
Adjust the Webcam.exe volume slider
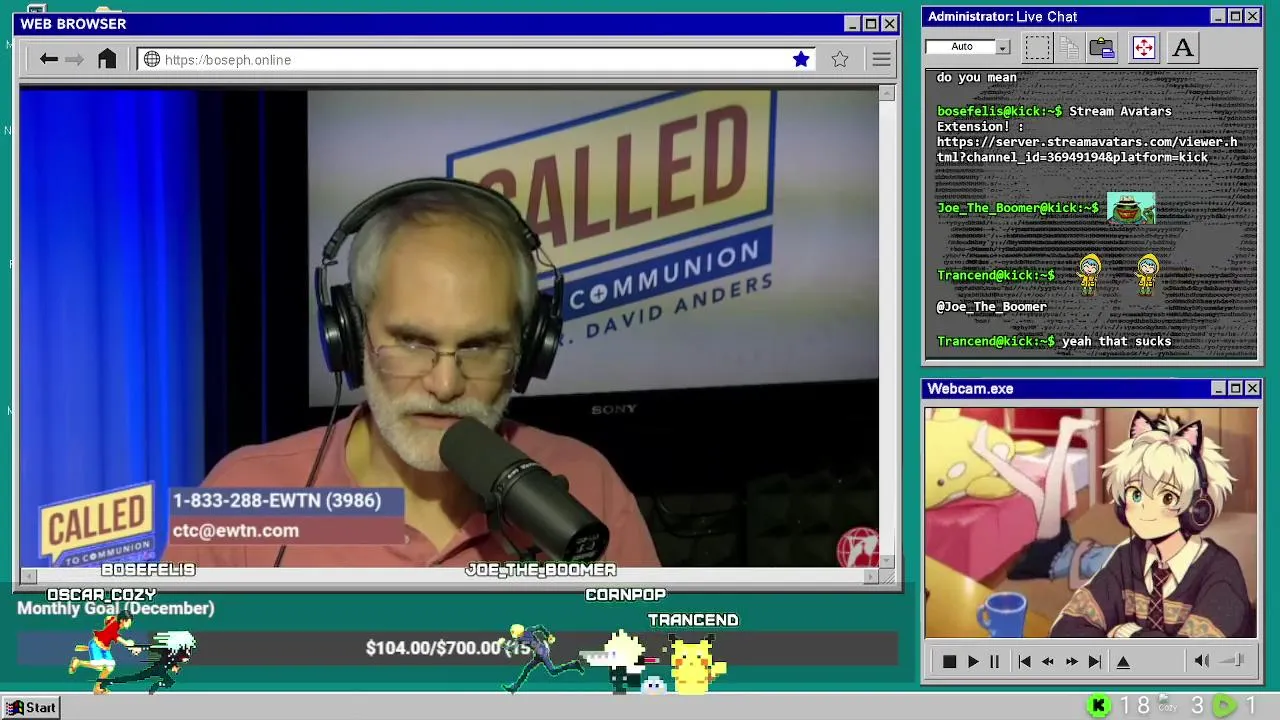point(1232,660)
